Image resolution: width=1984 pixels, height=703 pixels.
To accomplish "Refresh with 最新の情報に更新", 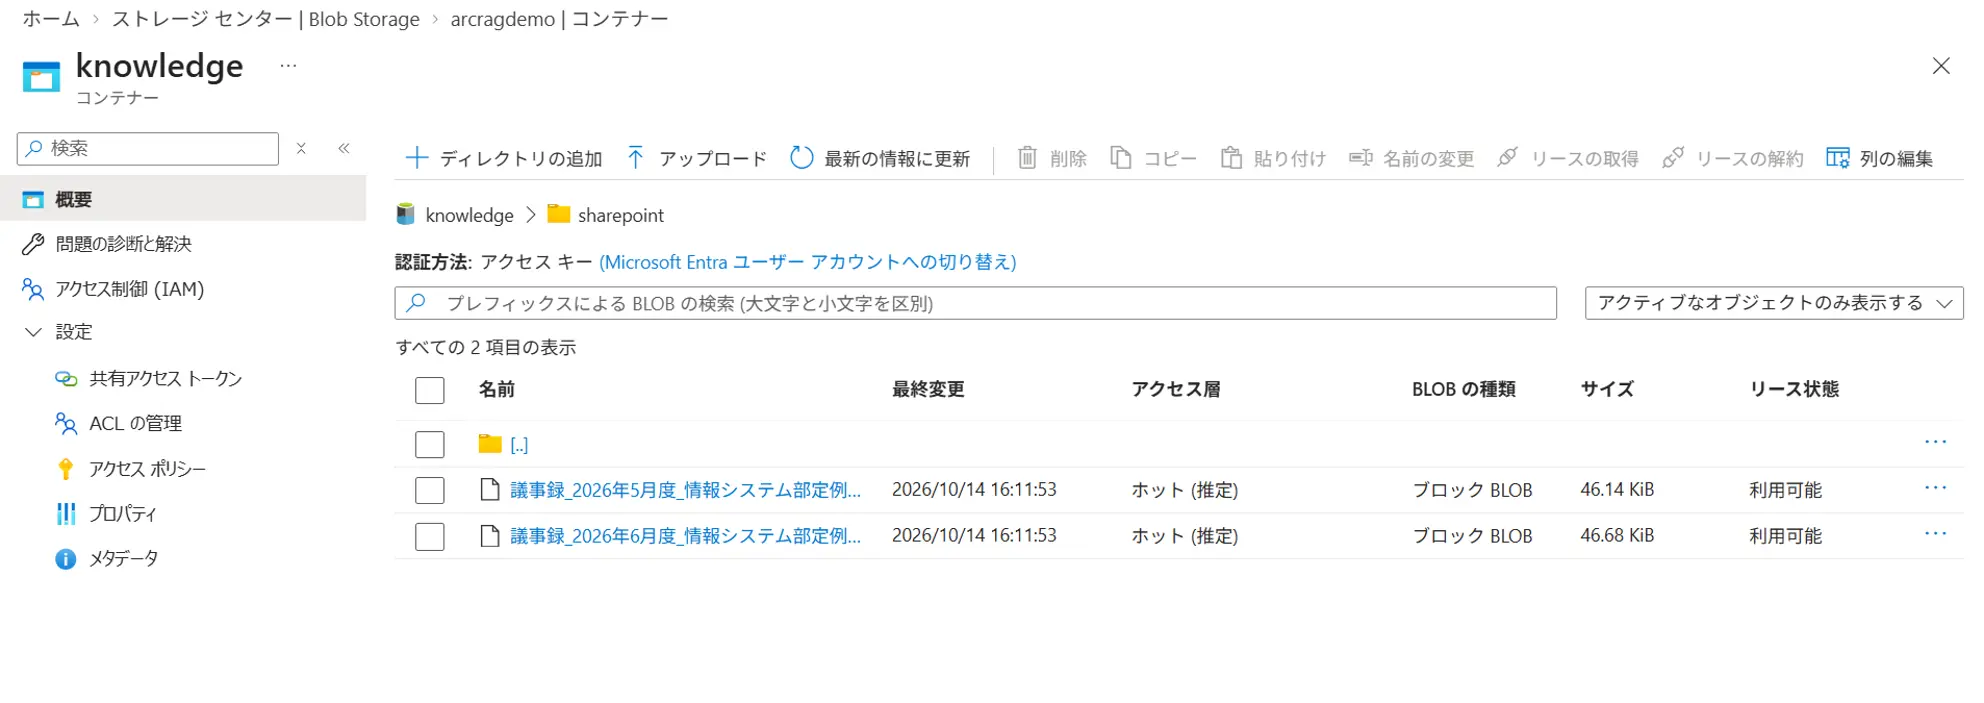I will [880, 158].
